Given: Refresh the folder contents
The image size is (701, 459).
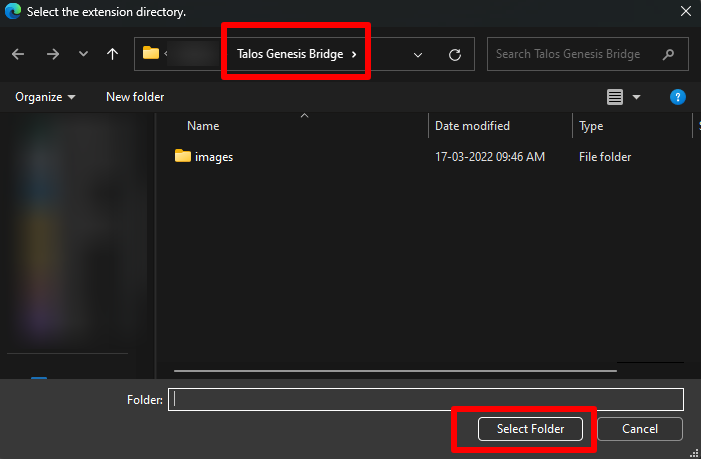Looking at the screenshot, I should click(x=455, y=55).
